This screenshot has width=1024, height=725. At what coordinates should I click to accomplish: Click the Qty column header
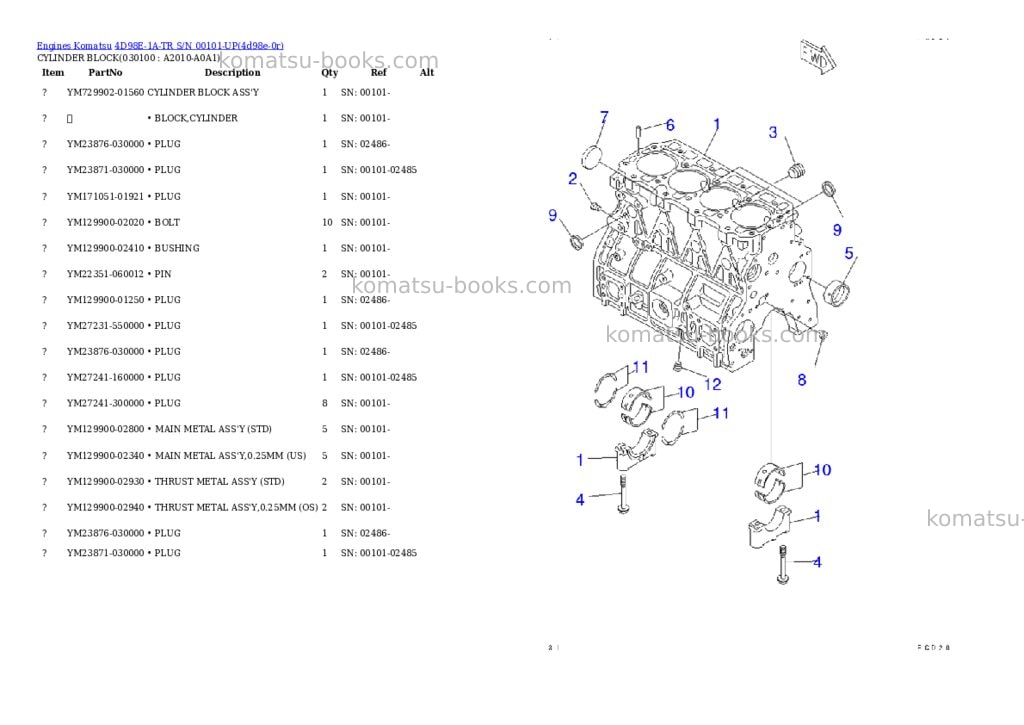[x=330, y=72]
